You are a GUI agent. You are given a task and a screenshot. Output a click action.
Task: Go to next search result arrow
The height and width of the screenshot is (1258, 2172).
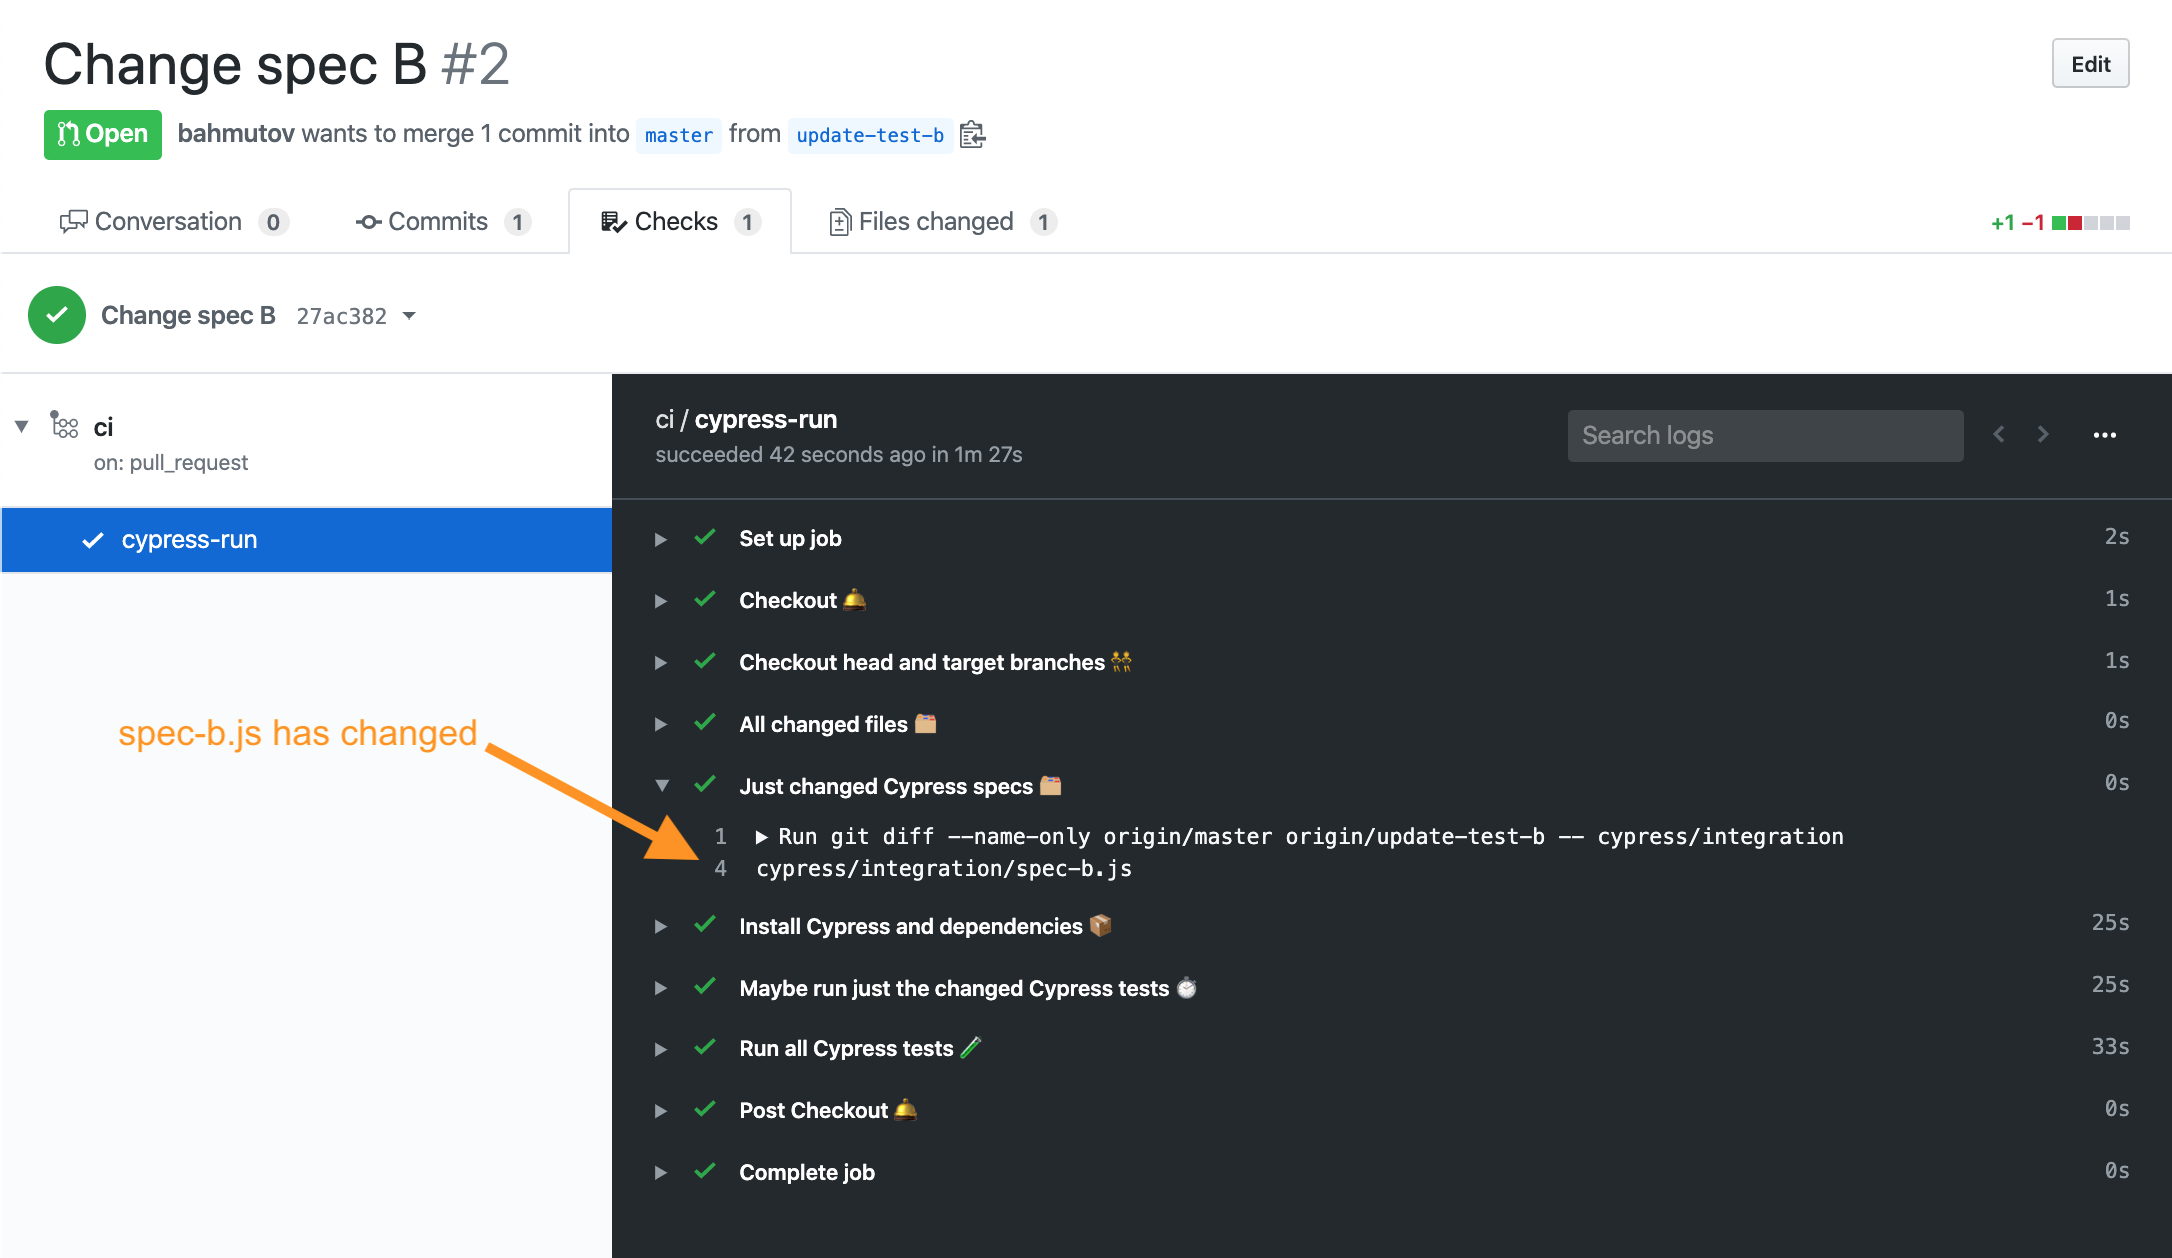coord(2043,434)
